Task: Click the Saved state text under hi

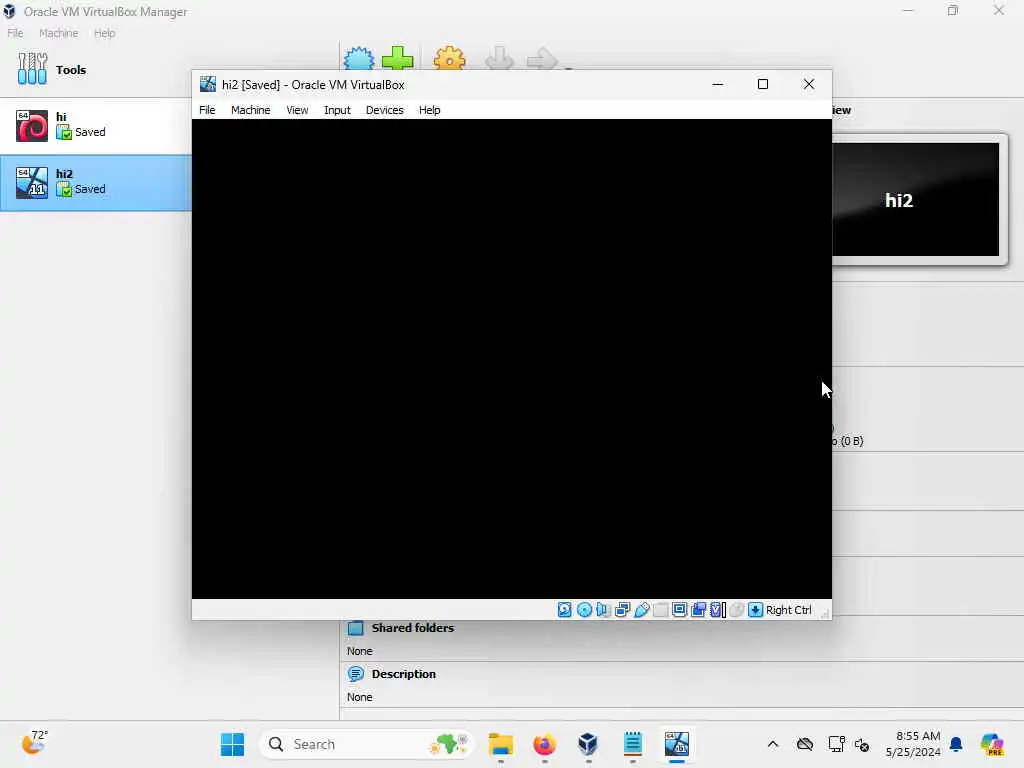Action: [x=90, y=132]
